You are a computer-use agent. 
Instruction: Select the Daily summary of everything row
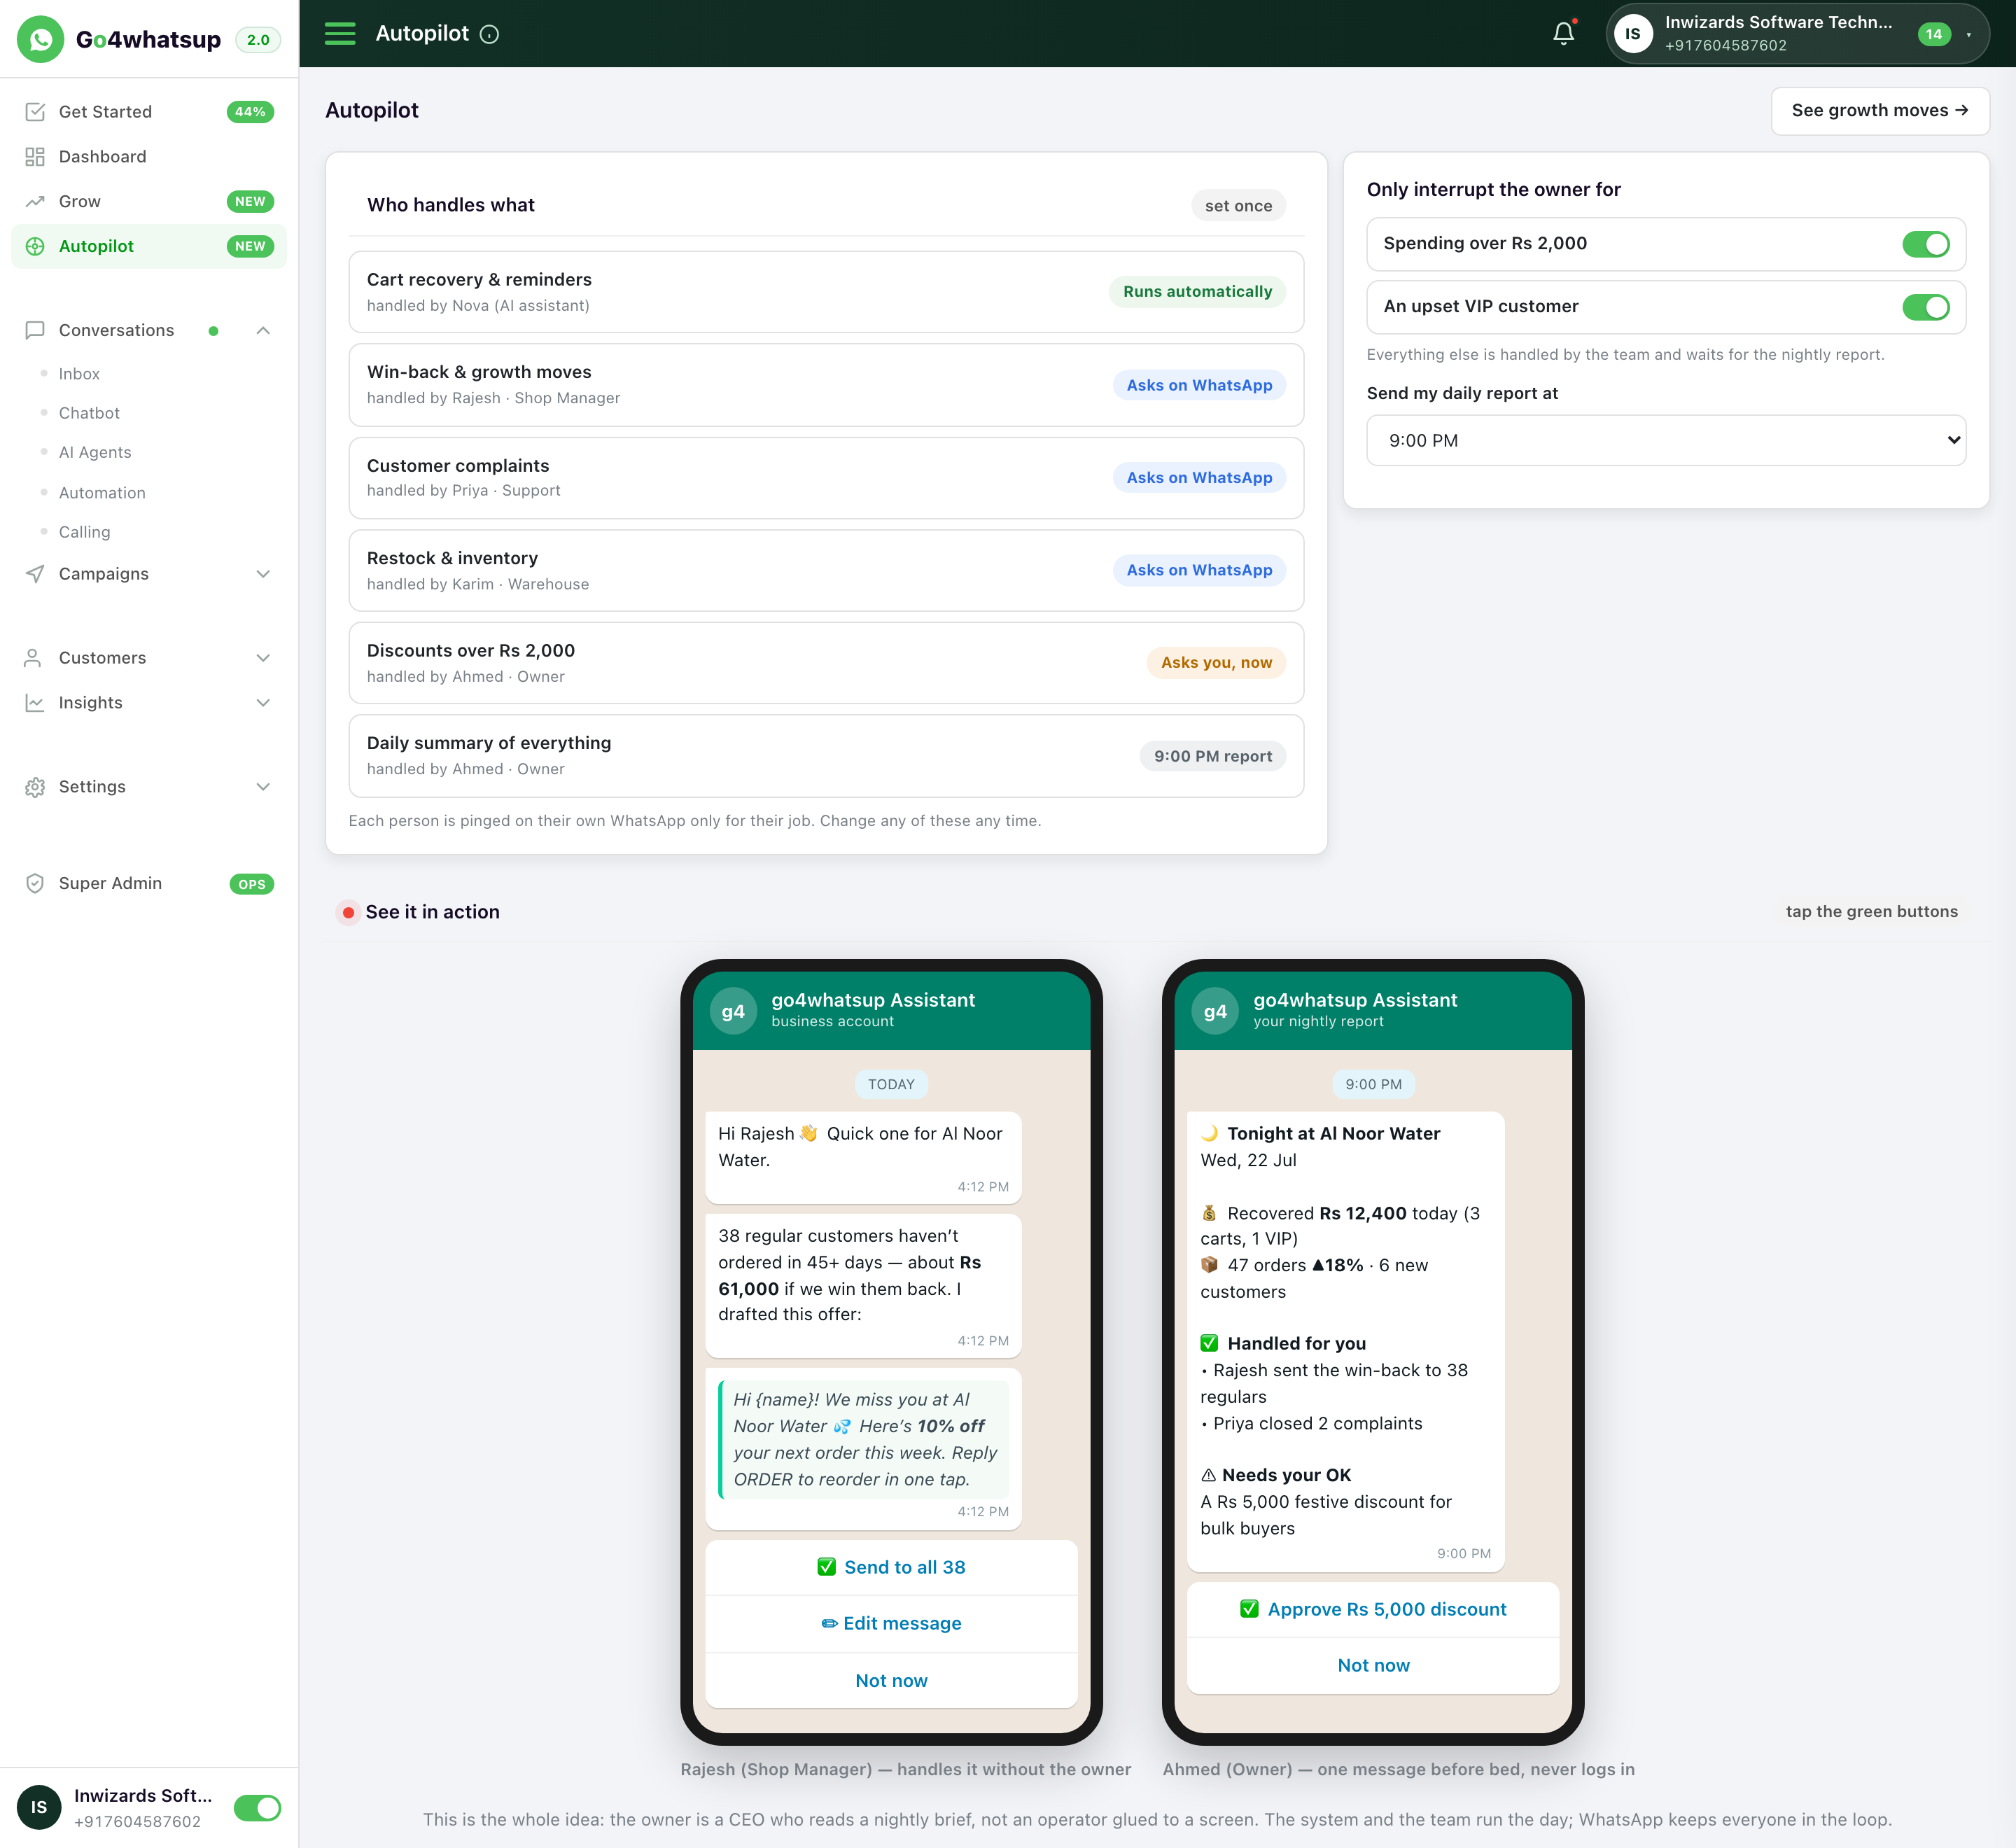coord(826,756)
